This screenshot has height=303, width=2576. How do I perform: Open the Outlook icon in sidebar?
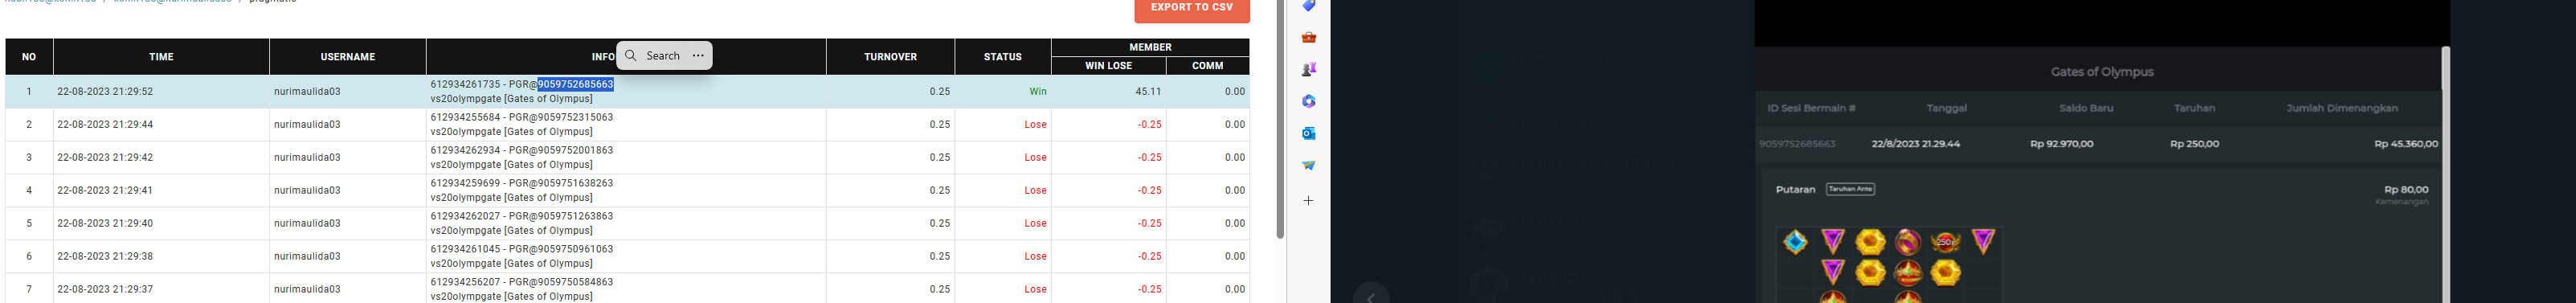coord(1308,133)
